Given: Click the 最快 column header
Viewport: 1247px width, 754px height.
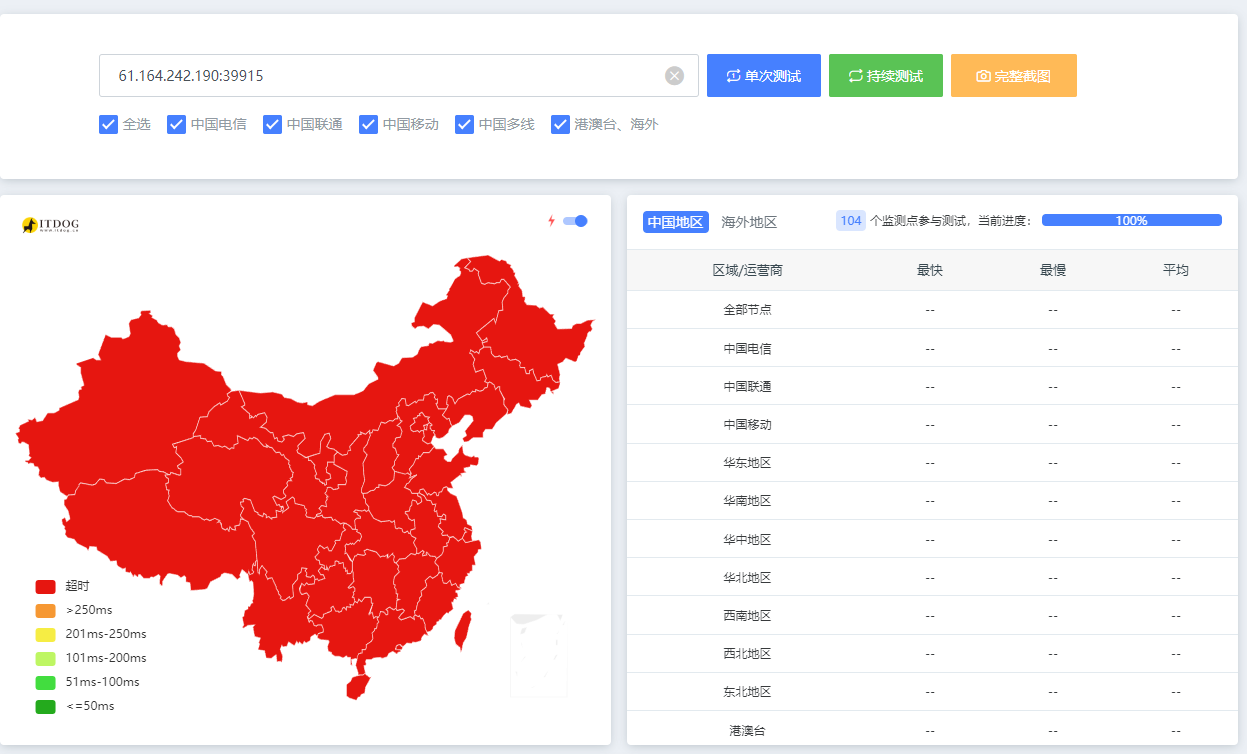Looking at the screenshot, I should pos(930,270).
